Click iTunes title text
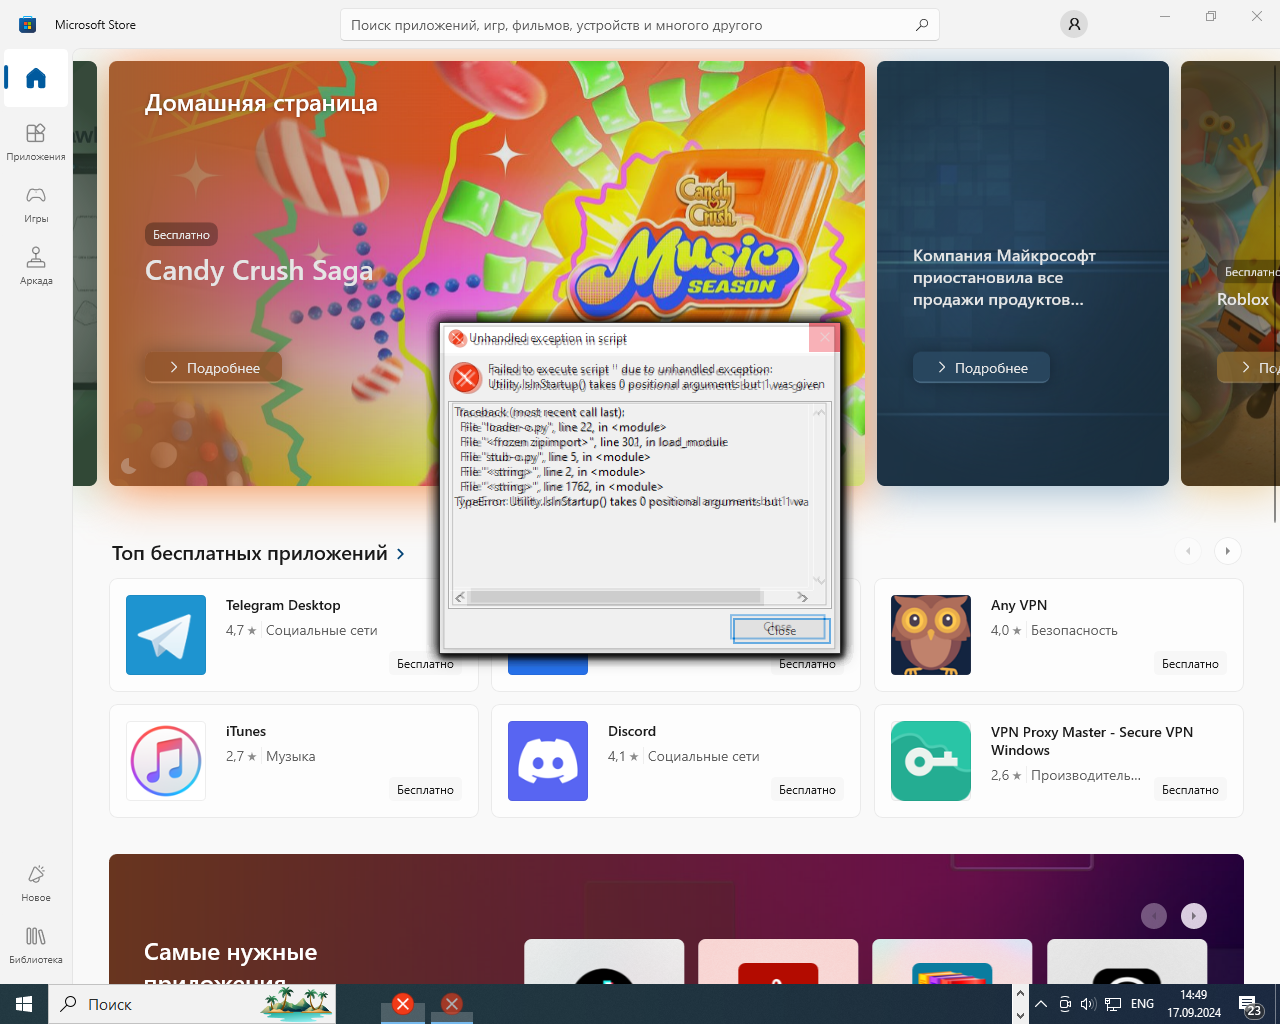This screenshot has width=1280, height=1024. point(246,731)
